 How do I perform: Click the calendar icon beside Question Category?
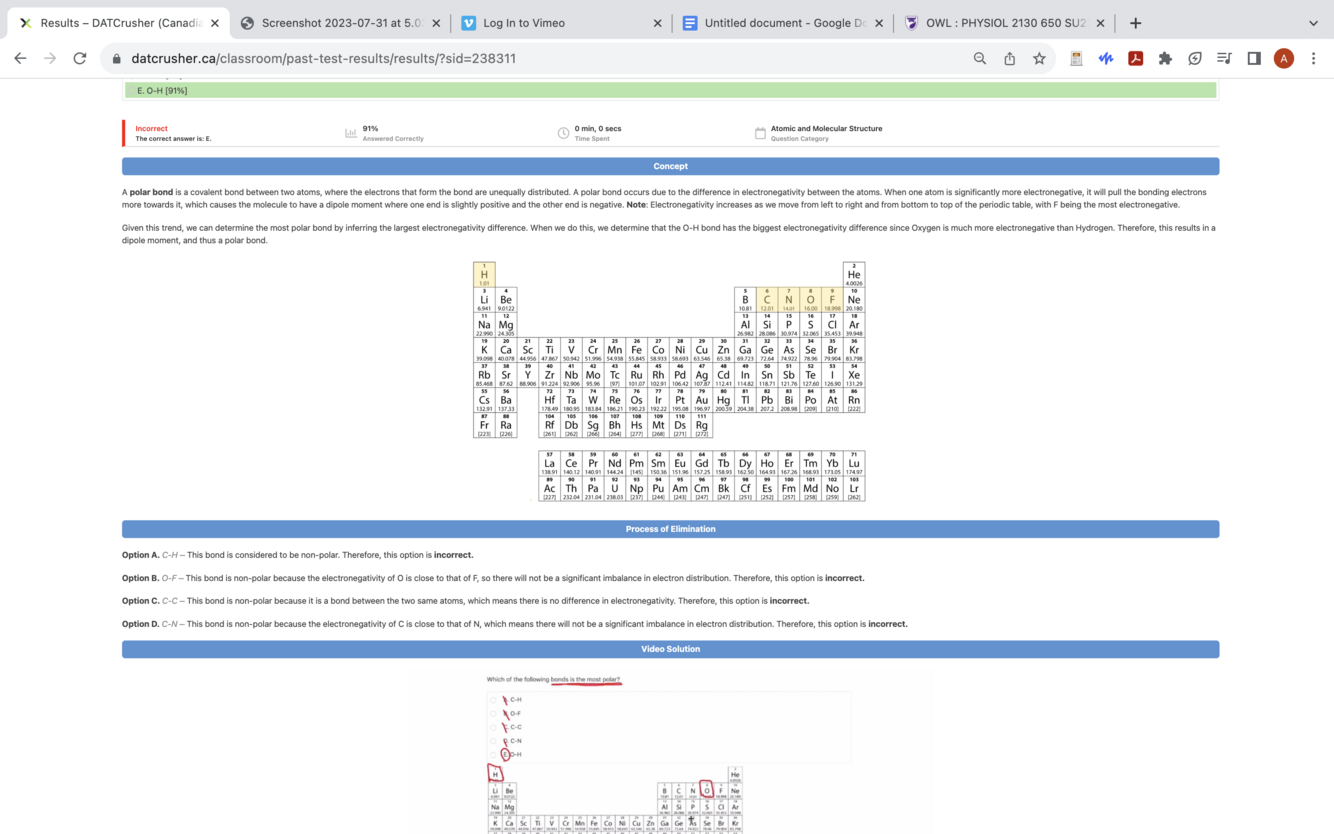(x=760, y=133)
